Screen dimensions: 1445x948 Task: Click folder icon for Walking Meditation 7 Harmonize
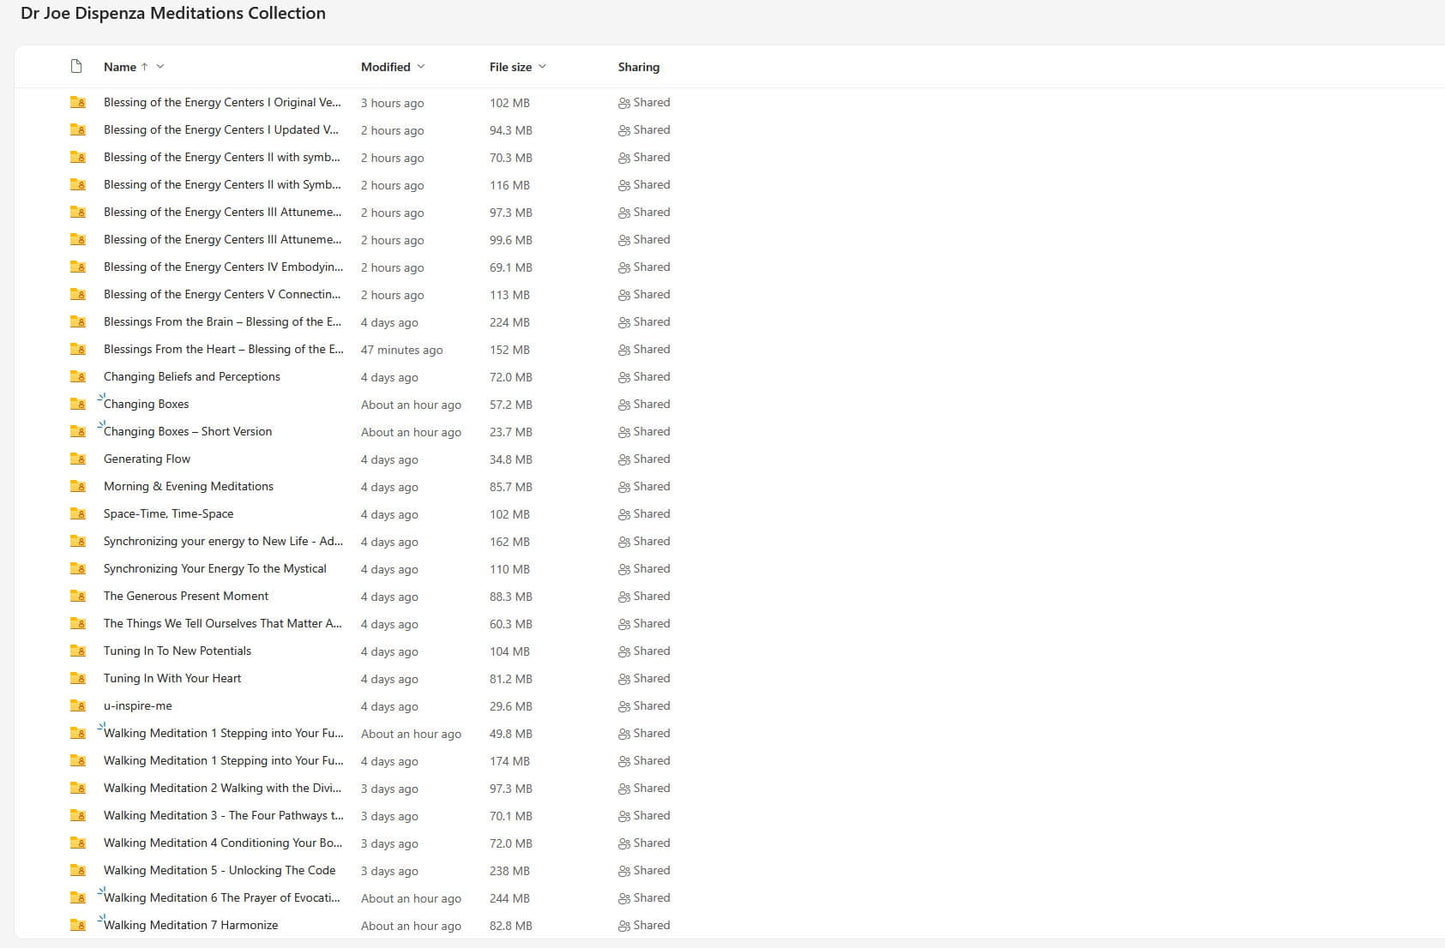[x=78, y=926]
